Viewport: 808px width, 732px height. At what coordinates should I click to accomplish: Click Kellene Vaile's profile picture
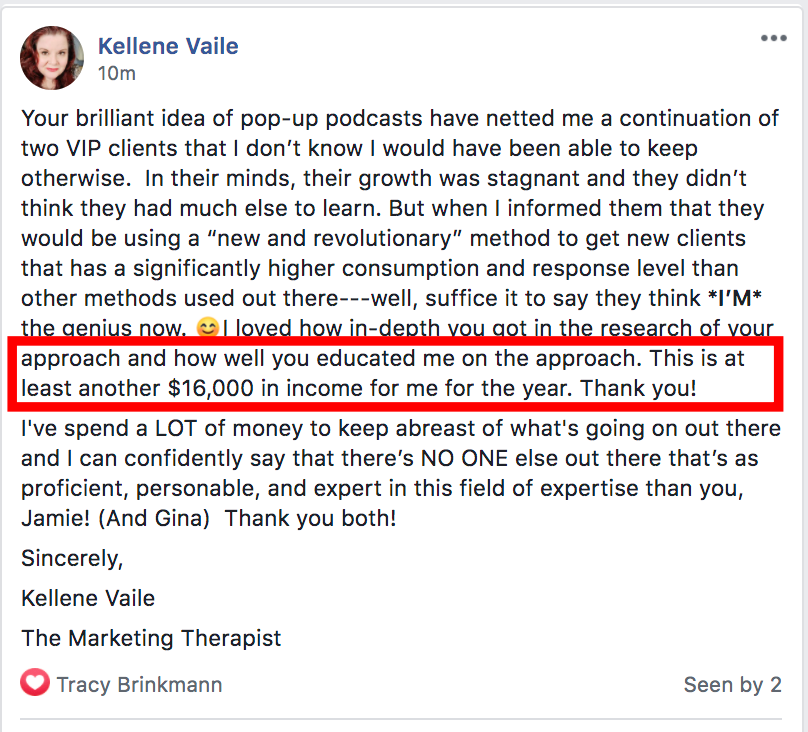click(51, 57)
